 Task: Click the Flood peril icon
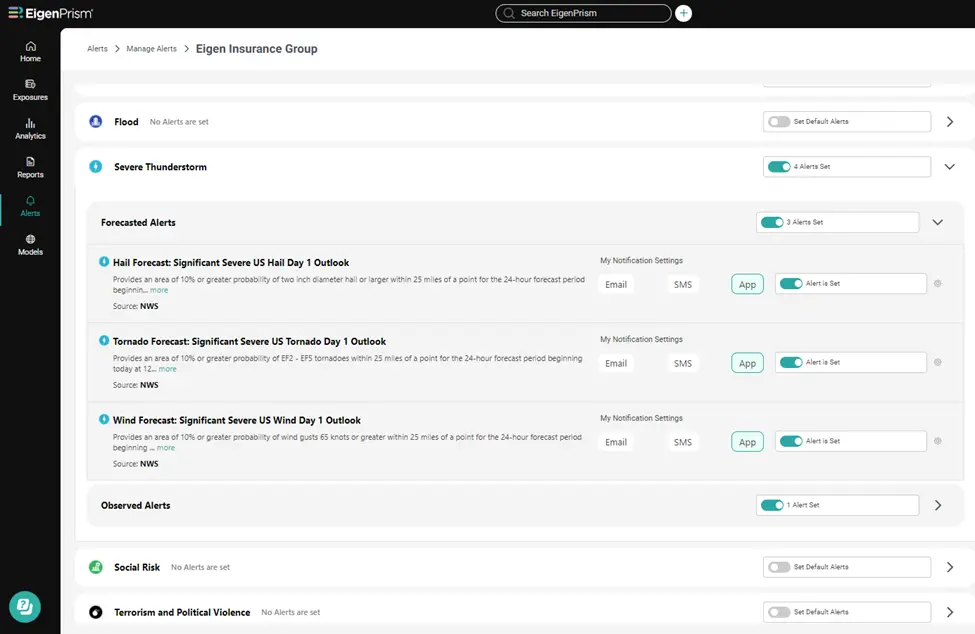[x=96, y=122]
